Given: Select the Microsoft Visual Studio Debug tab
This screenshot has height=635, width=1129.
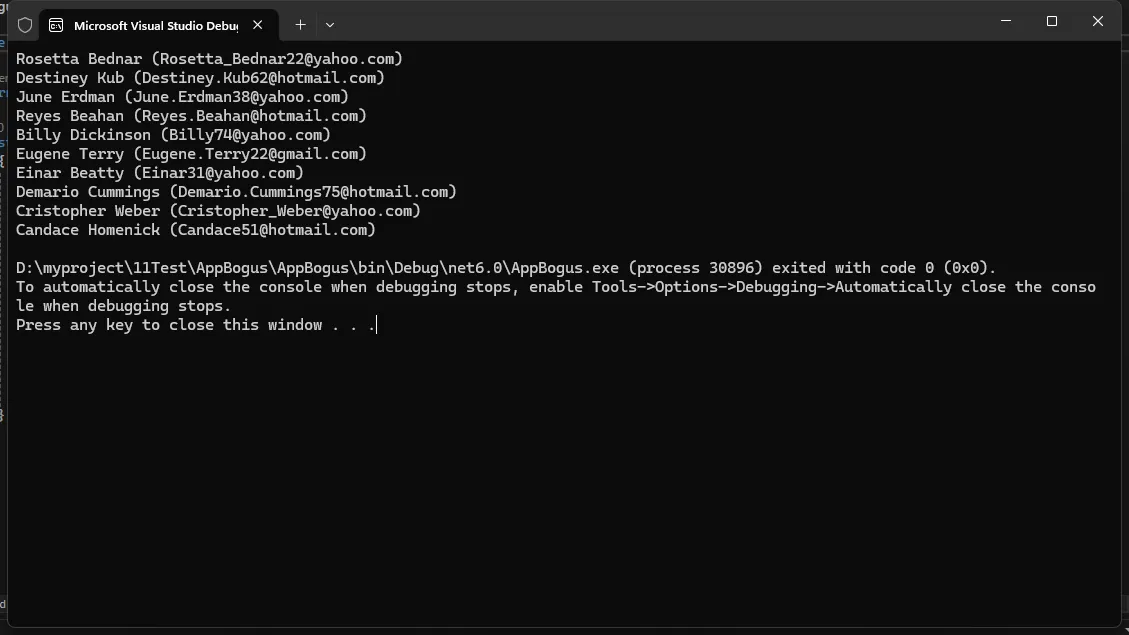Looking at the screenshot, I should point(155,25).
